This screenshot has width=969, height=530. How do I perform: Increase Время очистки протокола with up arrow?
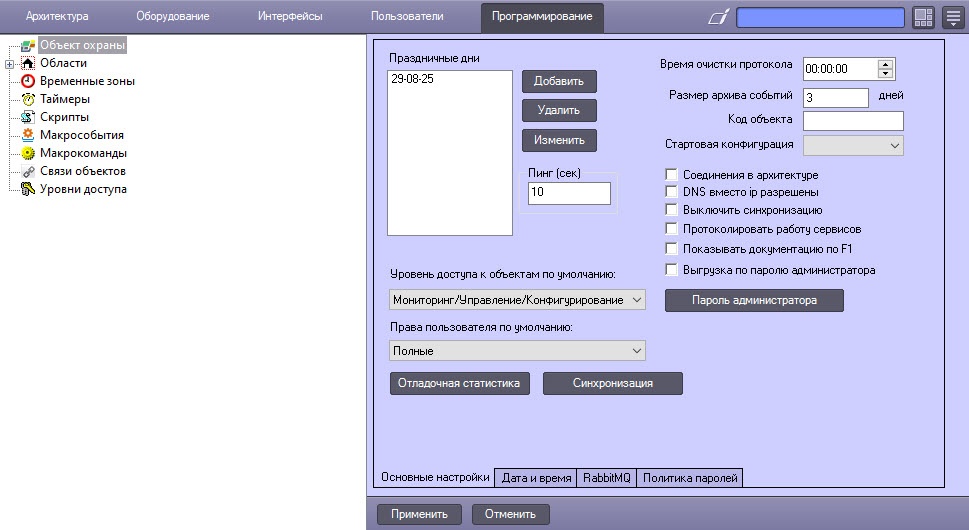tap(886, 64)
